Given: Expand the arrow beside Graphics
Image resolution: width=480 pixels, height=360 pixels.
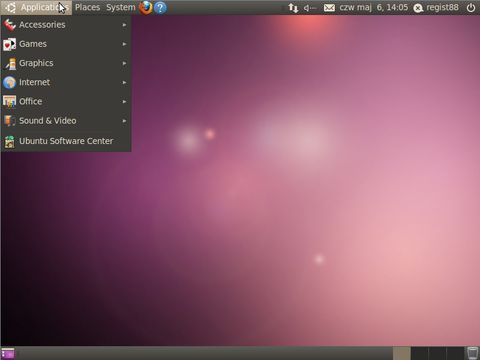Looking at the screenshot, I should [x=124, y=63].
